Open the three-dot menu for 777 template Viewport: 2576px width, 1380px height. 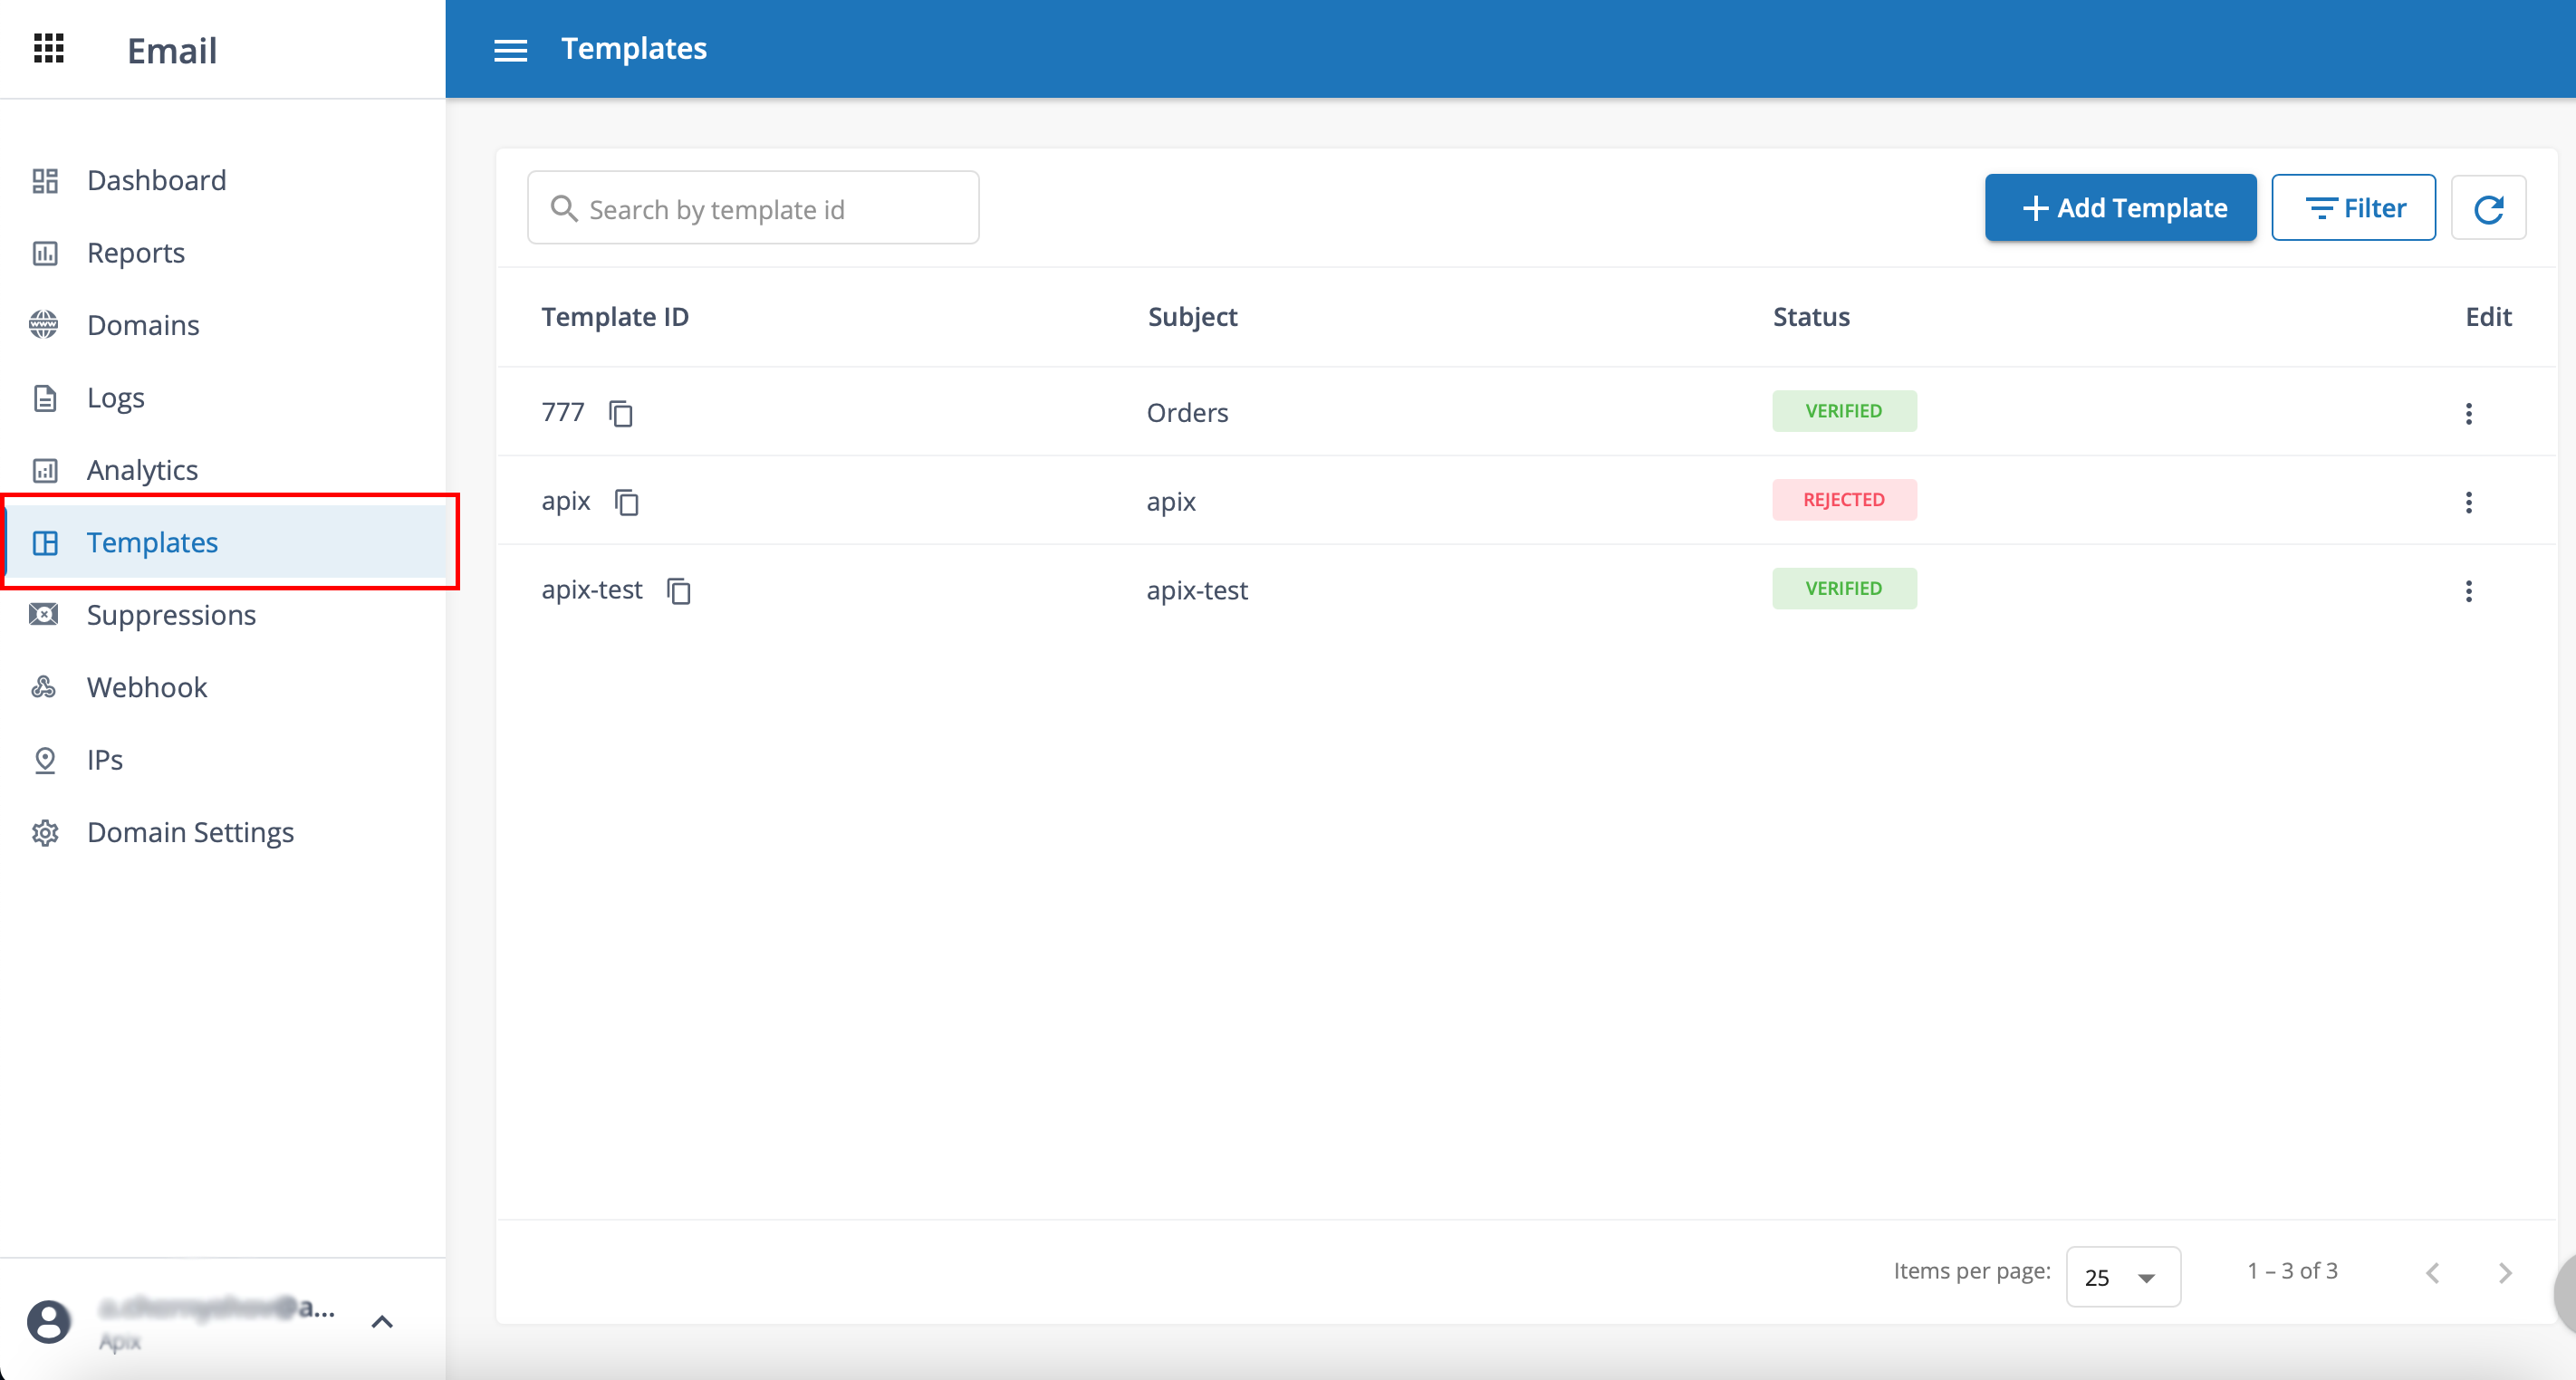[x=2469, y=412]
